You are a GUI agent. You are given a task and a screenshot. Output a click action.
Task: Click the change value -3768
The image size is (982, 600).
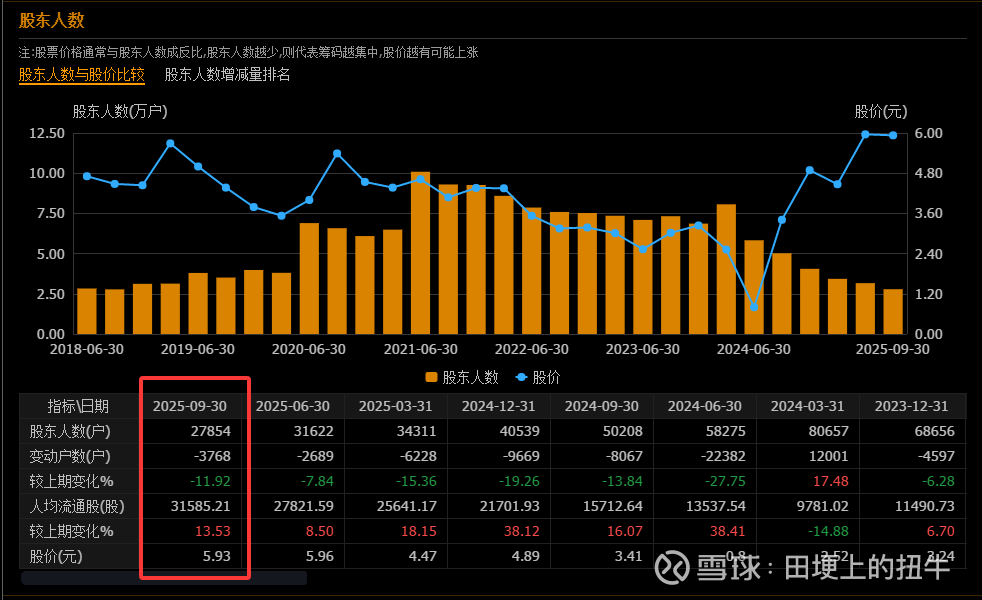pyautogui.click(x=212, y=456)
